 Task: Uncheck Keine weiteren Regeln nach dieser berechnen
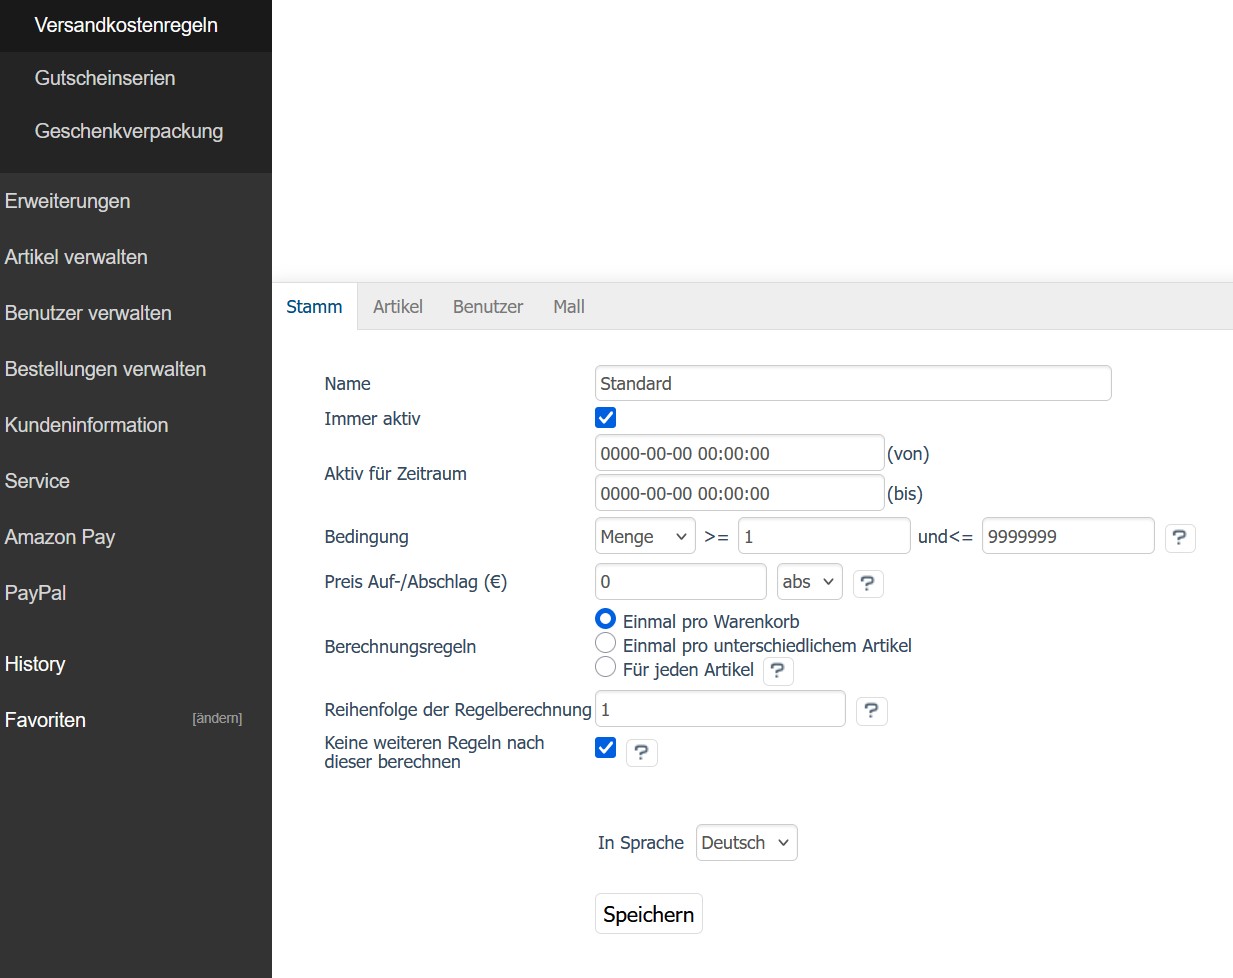605,748
